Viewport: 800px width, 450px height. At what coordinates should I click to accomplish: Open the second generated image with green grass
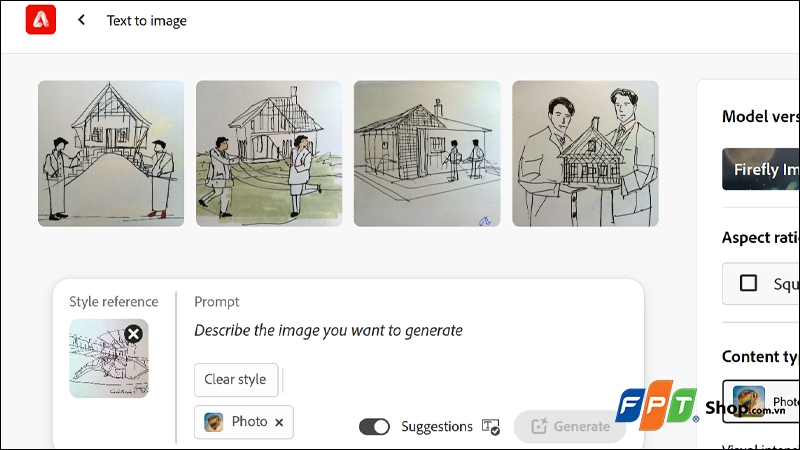click(x=269, y=154)
